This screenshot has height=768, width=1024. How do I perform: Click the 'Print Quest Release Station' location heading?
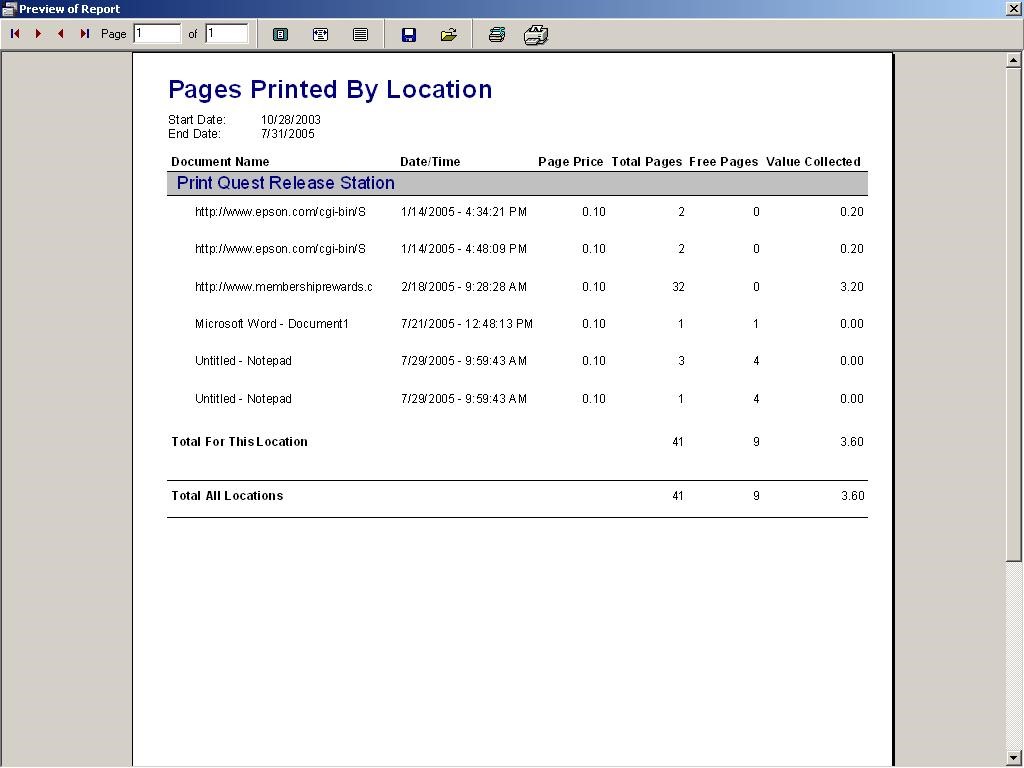(x=285, y=183)
